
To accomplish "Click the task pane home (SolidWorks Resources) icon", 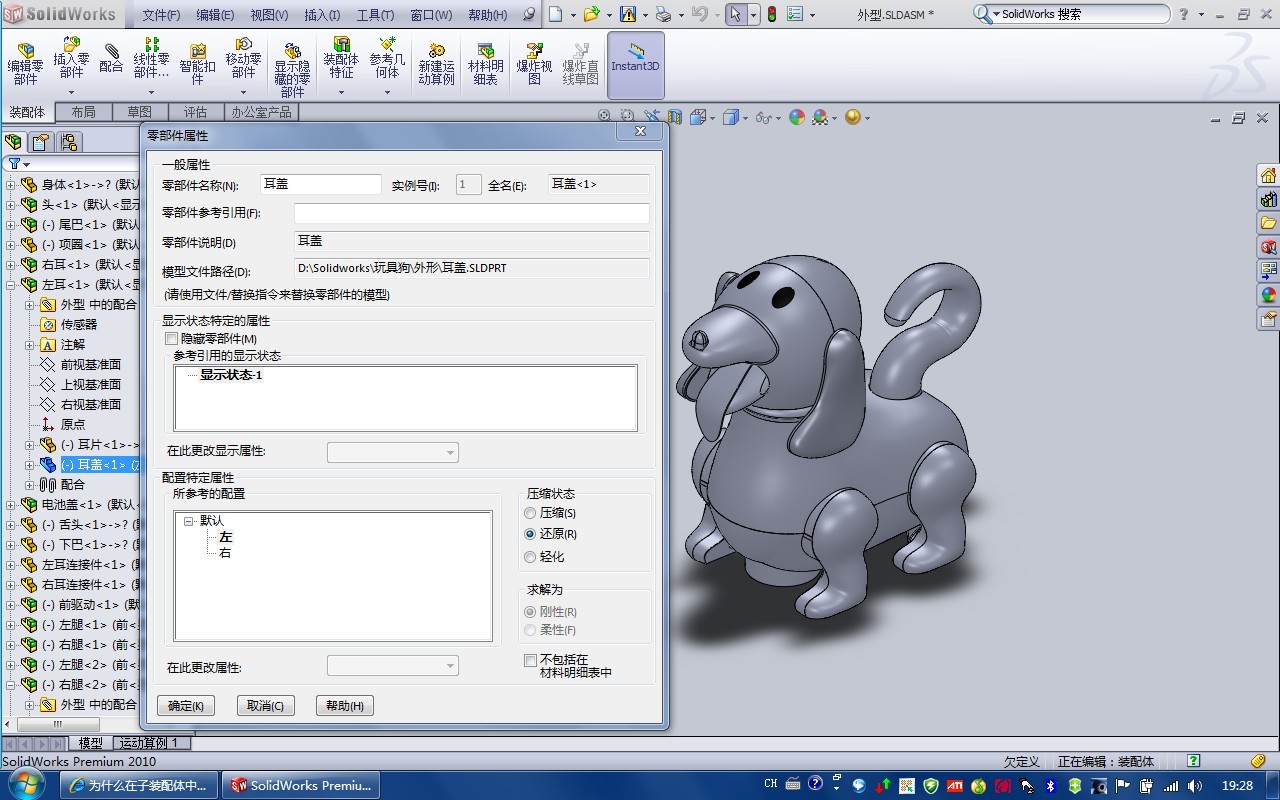I will coord(1268,175).
